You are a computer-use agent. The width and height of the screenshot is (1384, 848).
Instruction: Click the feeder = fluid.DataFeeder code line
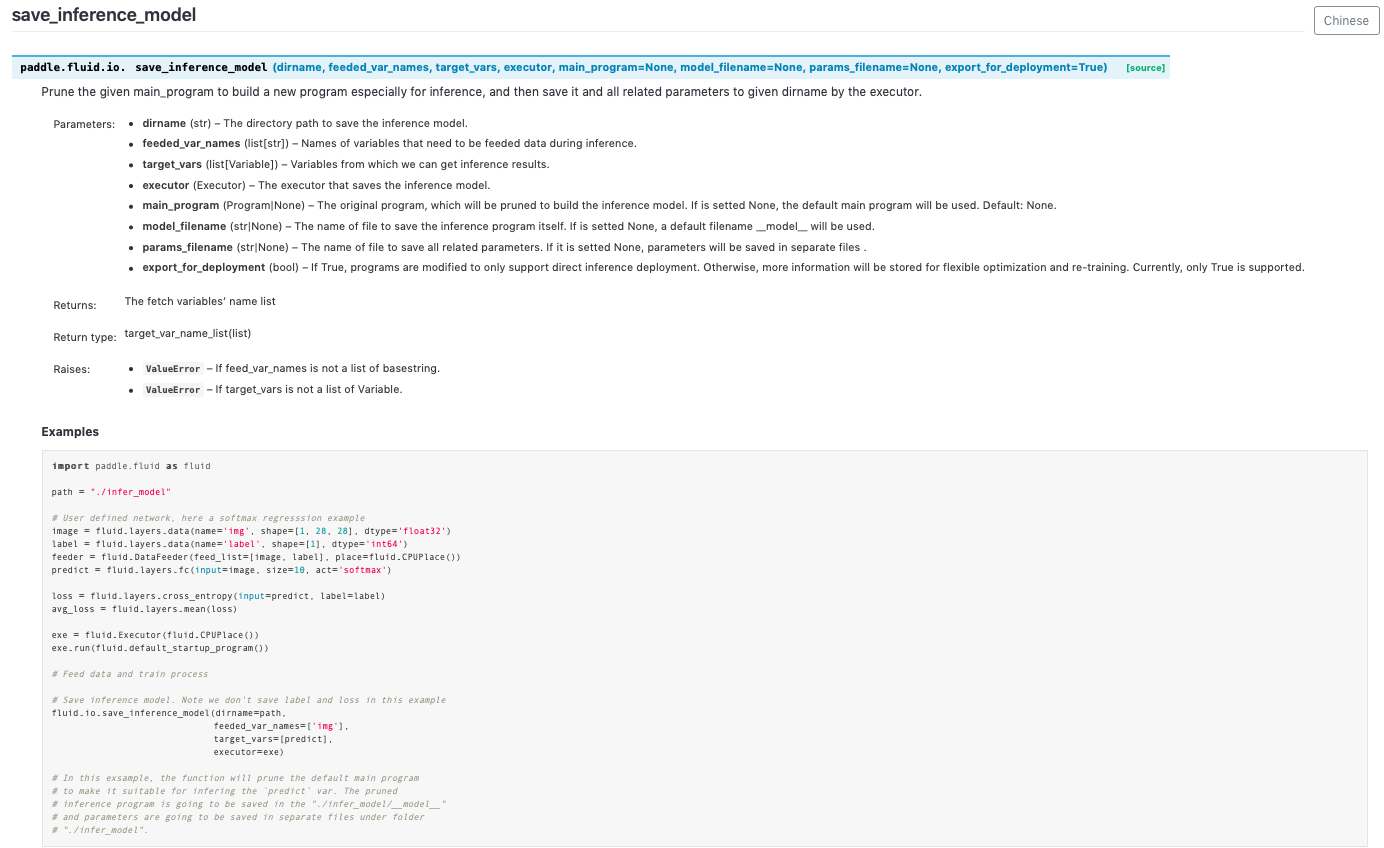point(256,557)
